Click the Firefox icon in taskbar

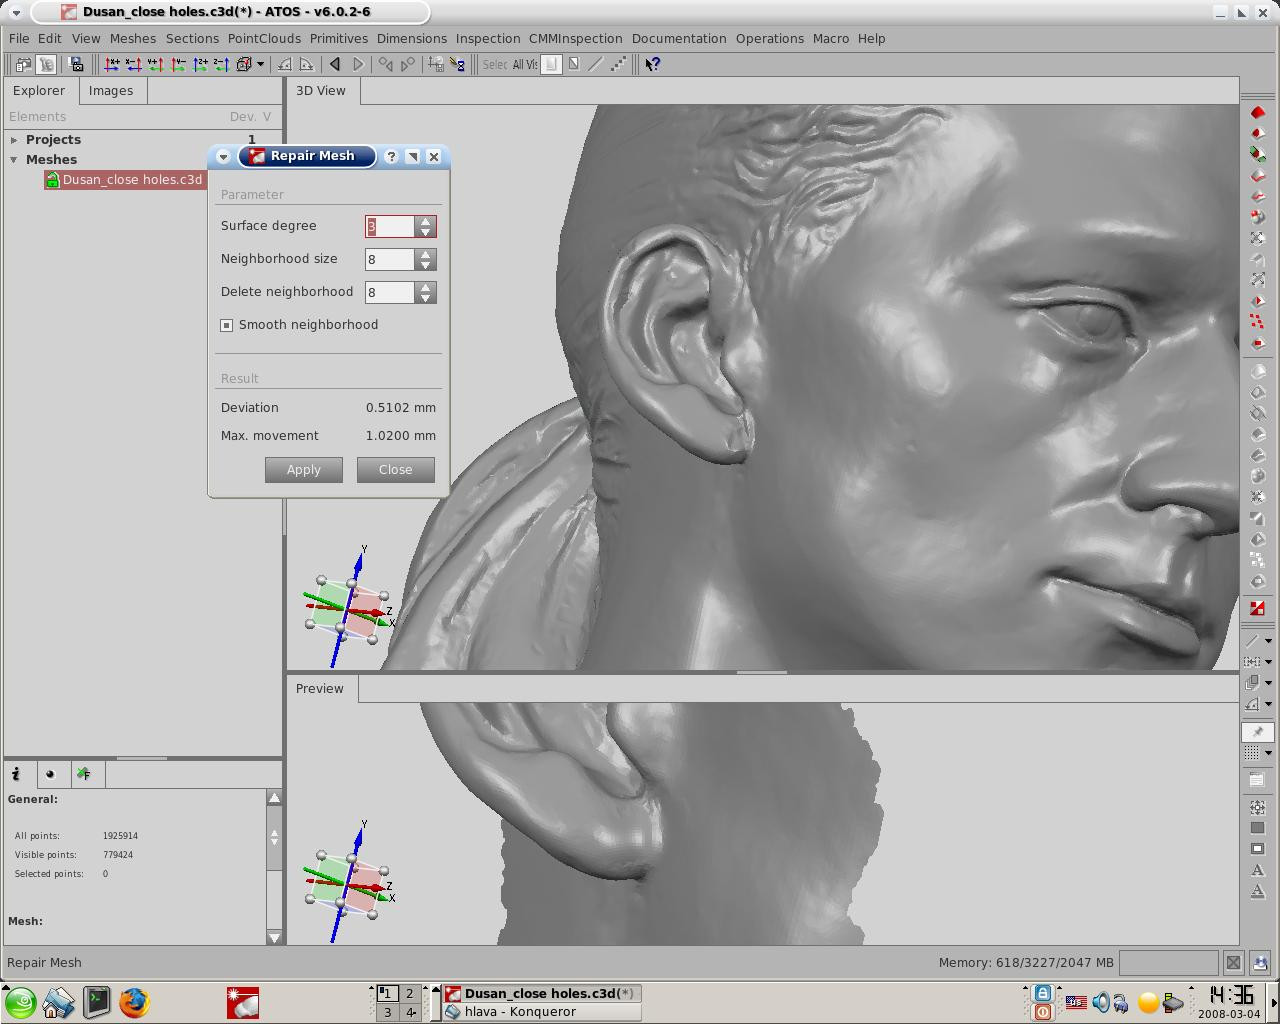coord(134,1002)
